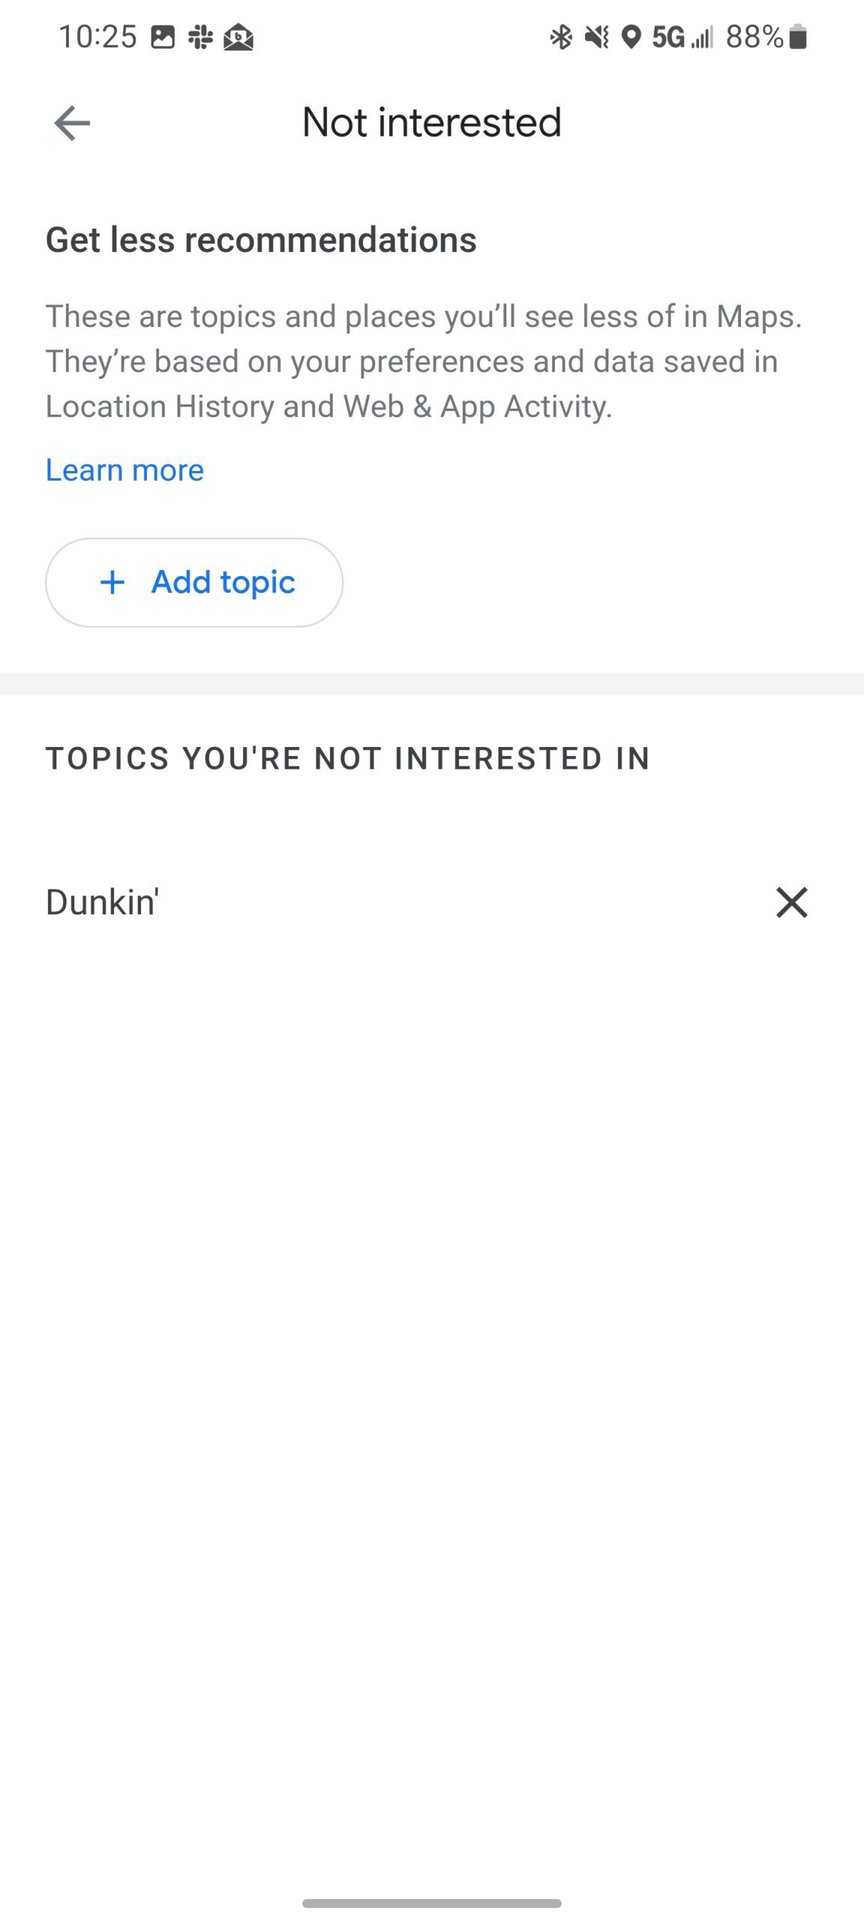
Task: Open the Learn more link
Action: pos(125,470)
